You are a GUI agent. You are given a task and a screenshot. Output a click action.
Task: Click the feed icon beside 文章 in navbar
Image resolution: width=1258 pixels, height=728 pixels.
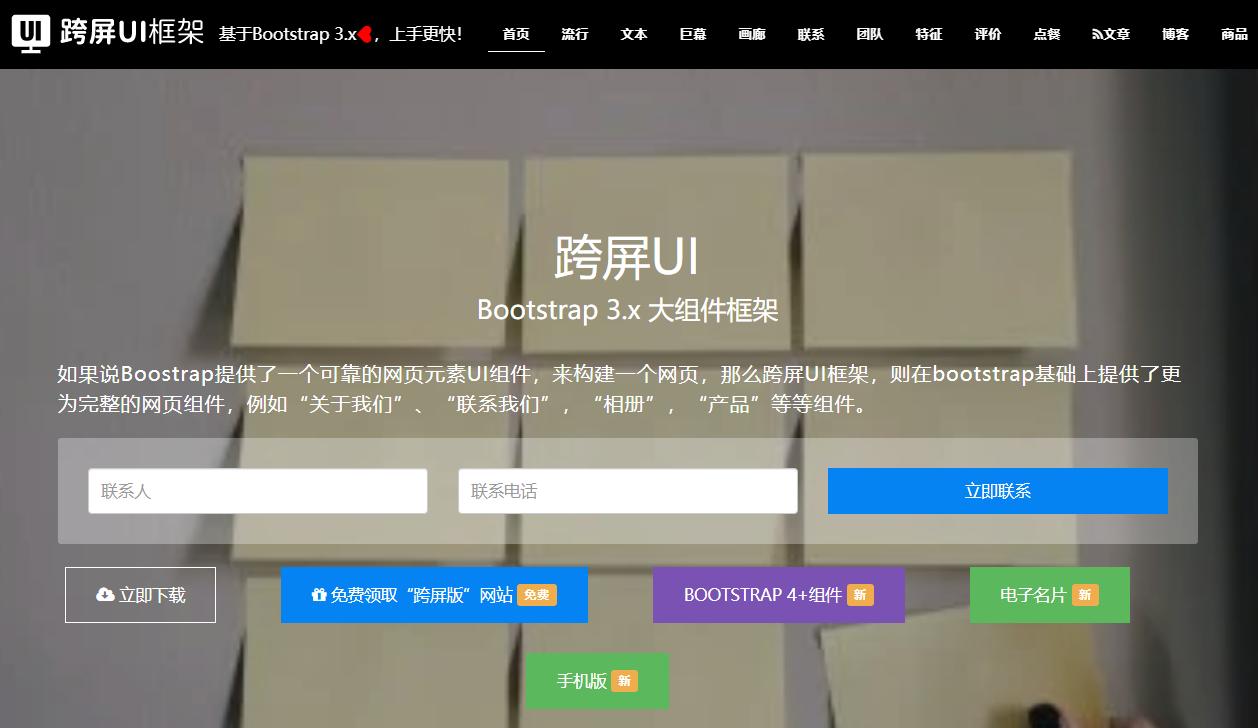click(1096, 33)
